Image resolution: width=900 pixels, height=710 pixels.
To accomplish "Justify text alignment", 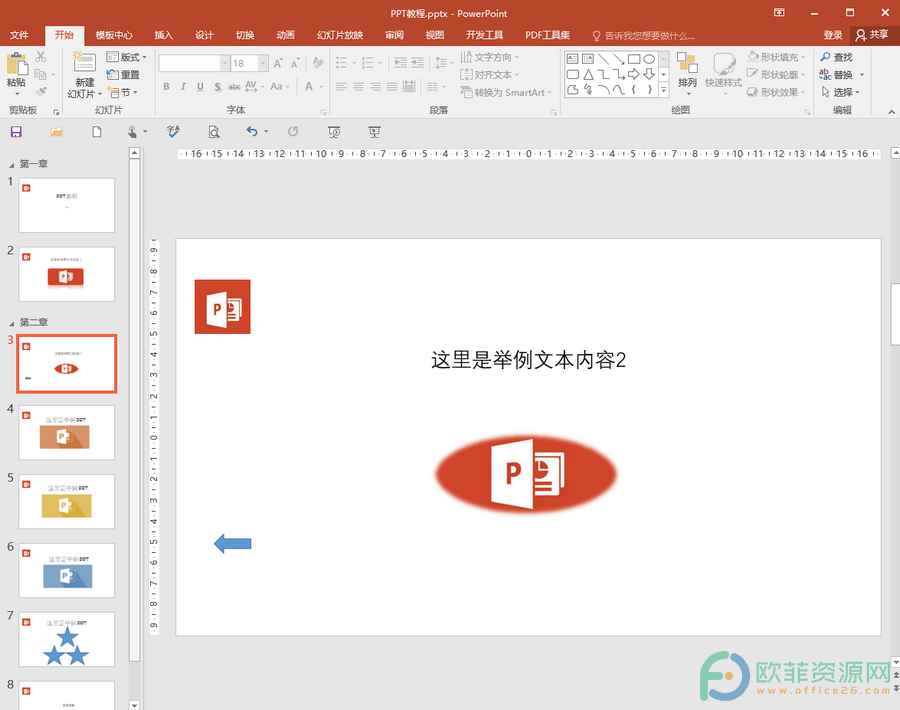I will 392,87.
